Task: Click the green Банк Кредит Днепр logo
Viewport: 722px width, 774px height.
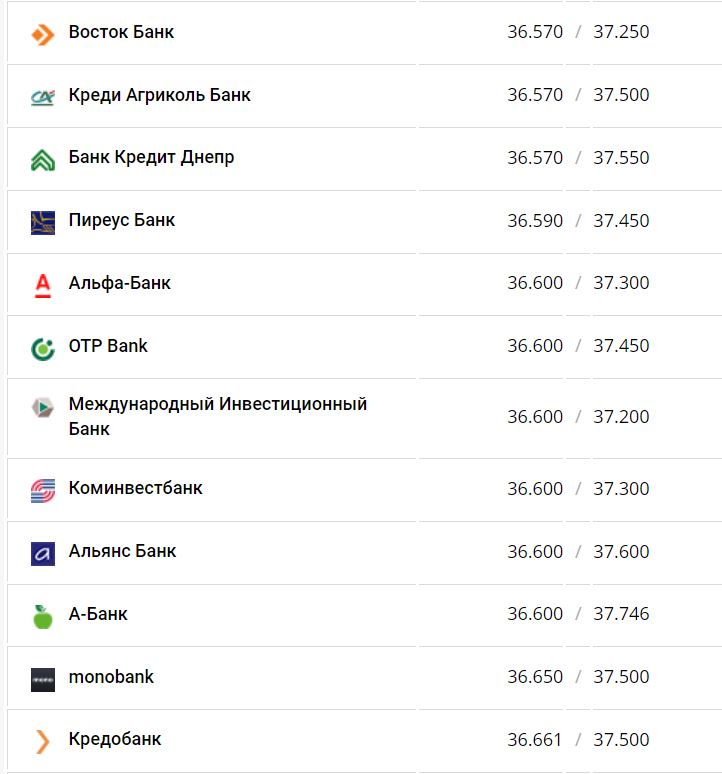Action: point(42,160)
